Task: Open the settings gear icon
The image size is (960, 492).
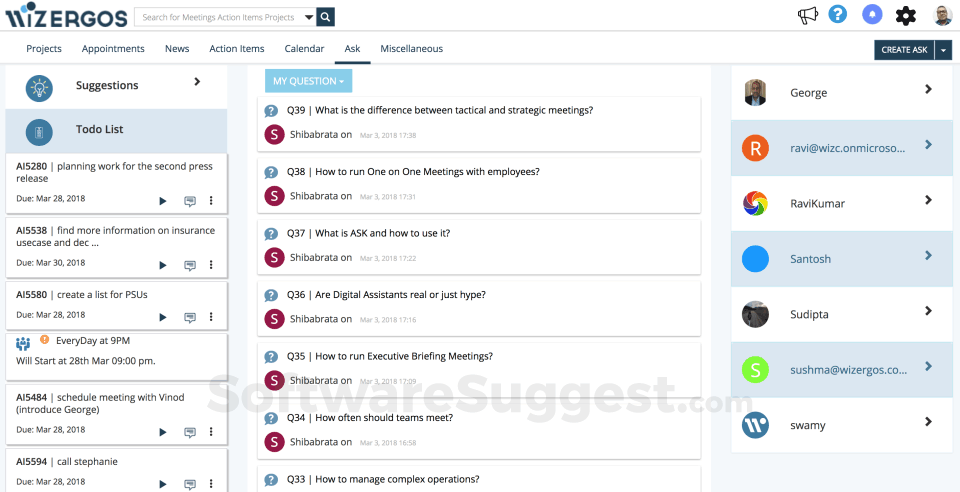Action: click(906, 16)
